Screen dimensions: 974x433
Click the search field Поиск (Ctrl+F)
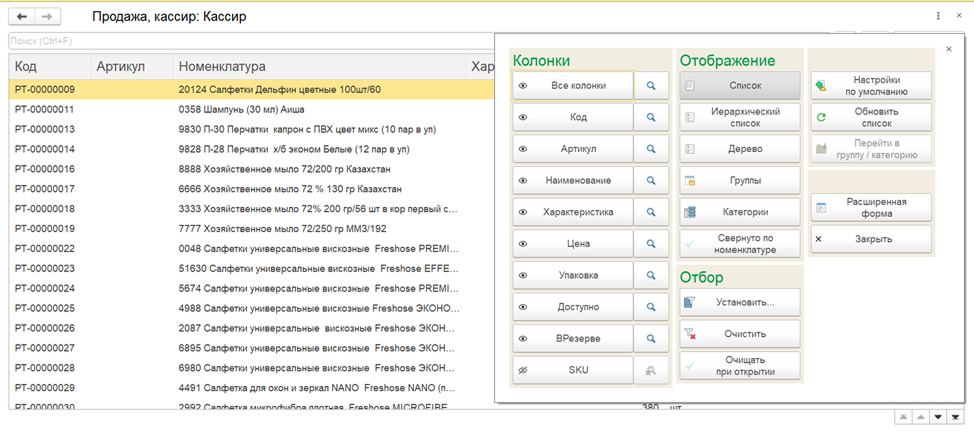click(252, 41)
